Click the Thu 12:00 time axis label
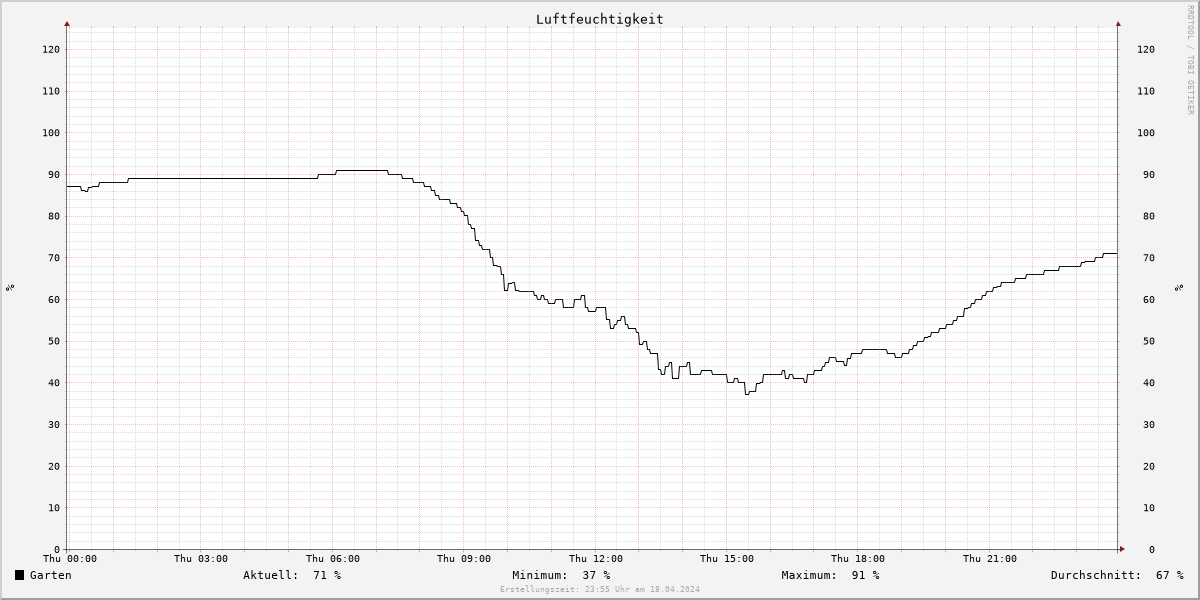The image size is (1200, 600). tap(596, 559)
